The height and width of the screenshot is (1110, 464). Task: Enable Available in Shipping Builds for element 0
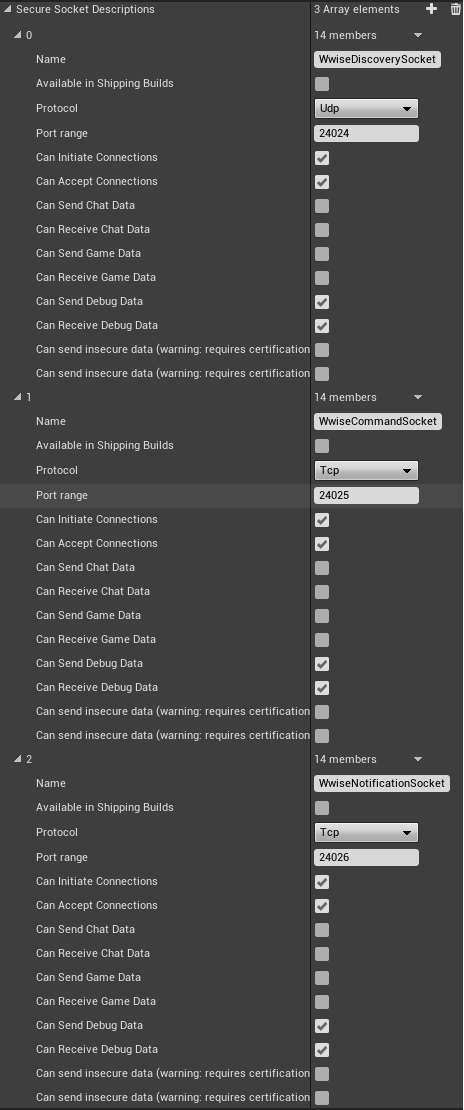pos(322,84)
